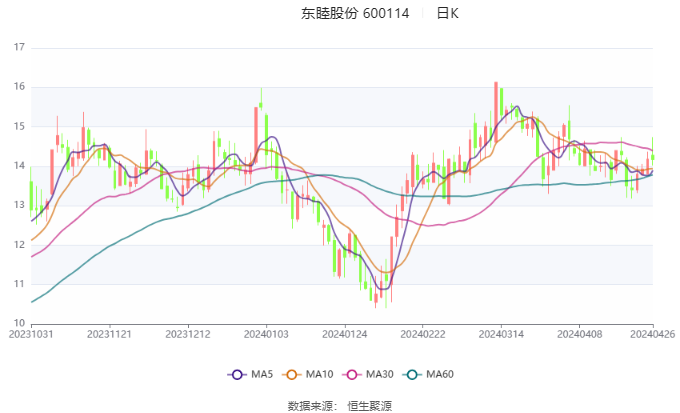Click the tall red candle just before 20240103
The image size is (680, 413).
pos(256,135)
